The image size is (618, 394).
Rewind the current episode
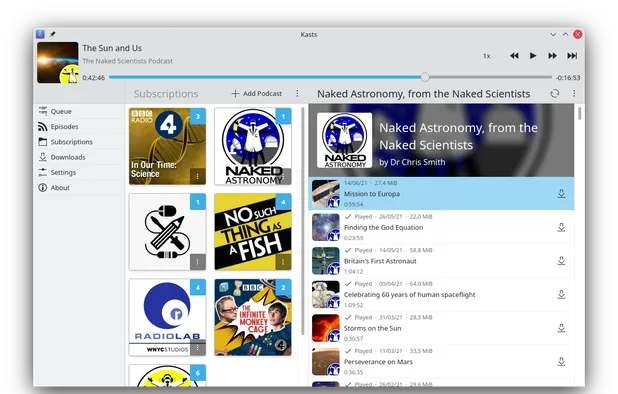(x=514, y=56)
